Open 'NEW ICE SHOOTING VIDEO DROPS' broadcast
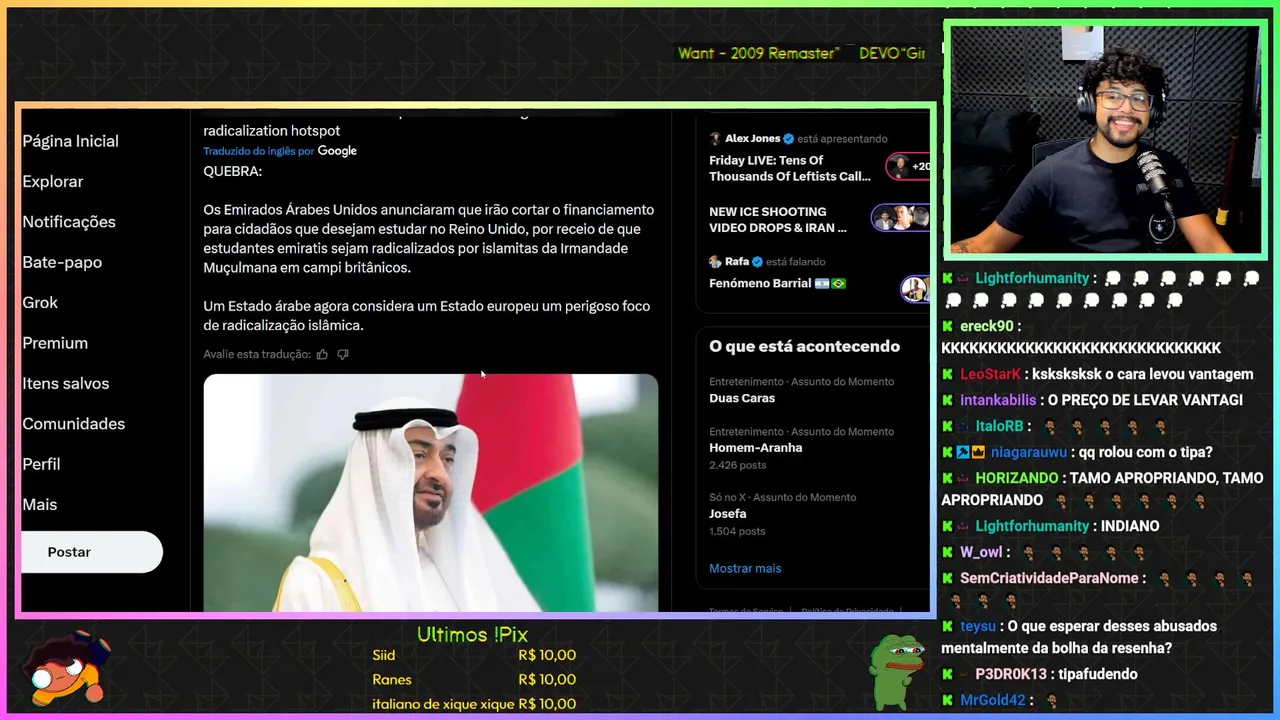The image size is (1280, 720). click(778, 219)
